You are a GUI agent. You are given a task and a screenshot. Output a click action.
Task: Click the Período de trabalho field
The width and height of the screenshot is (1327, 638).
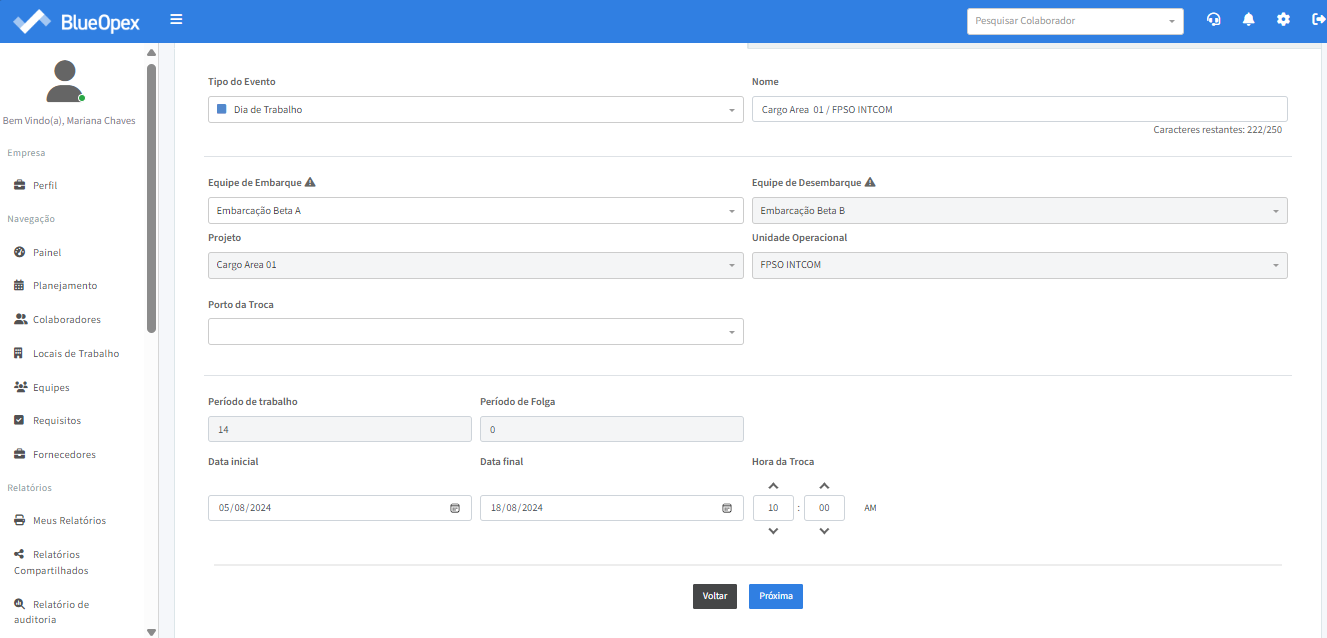click(x=340, y=429)
